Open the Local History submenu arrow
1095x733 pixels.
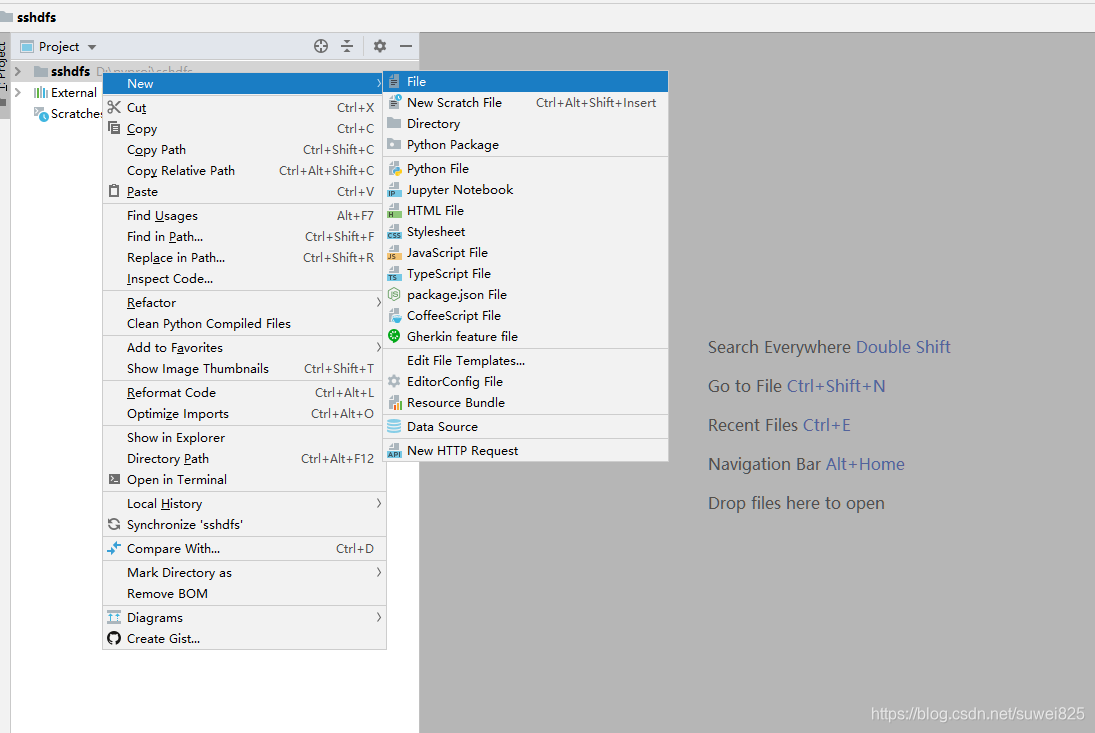click(379, 503)
